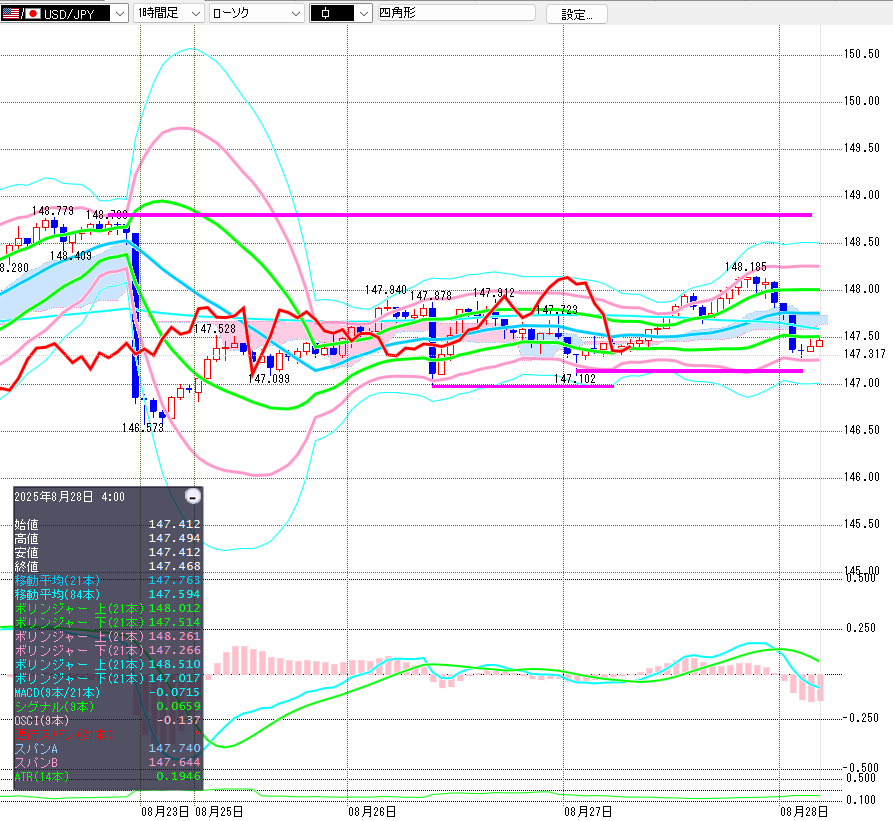This screenshot has height=821, width=893.
Task: Click the 147.723 price label
Action: [x=557, y=310]
